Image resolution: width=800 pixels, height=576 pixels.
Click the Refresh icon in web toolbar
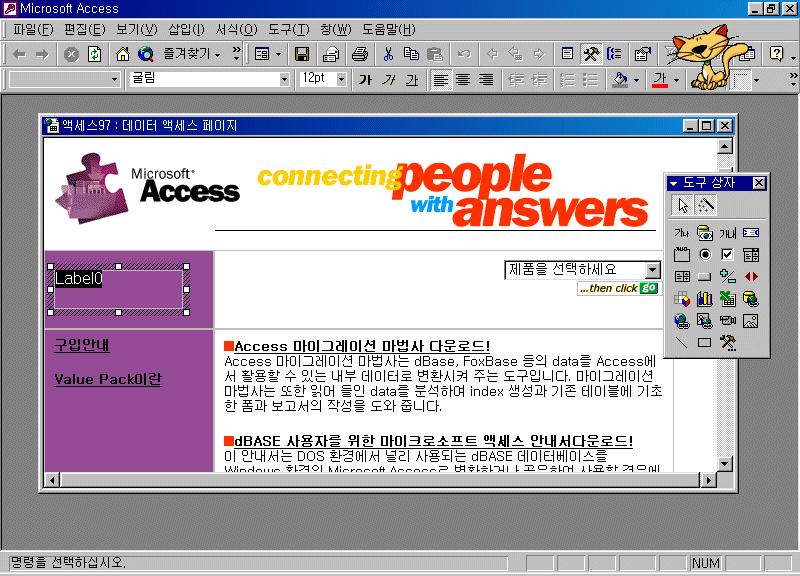(95, 54)
